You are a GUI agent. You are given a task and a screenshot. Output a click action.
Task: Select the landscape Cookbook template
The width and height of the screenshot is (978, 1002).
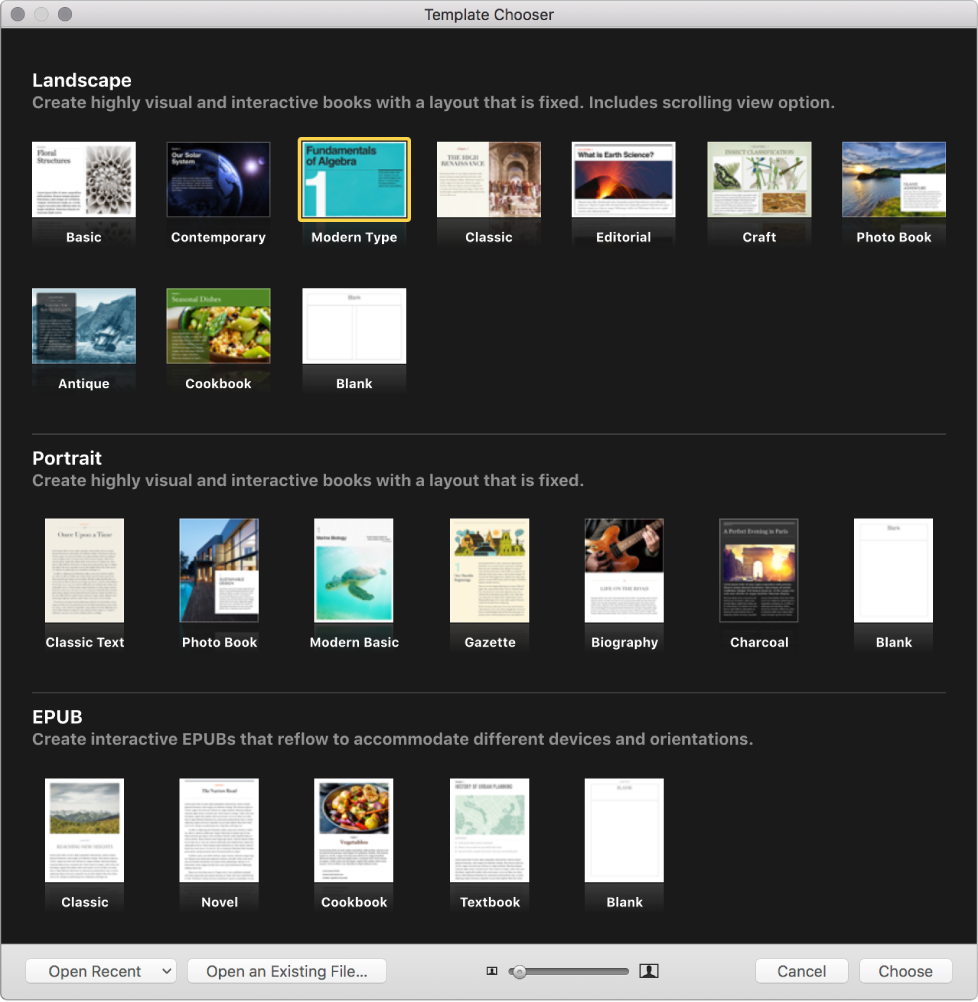click(x=219, y=326)
